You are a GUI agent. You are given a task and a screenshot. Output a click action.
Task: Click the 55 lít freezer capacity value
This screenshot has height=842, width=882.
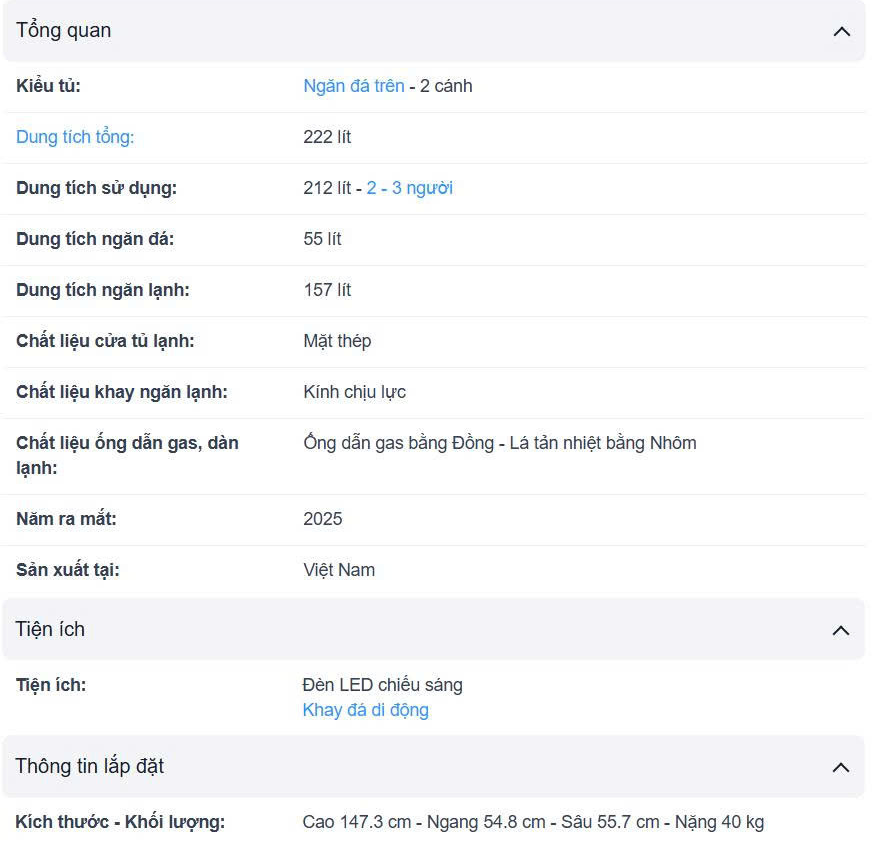[322, 239]
